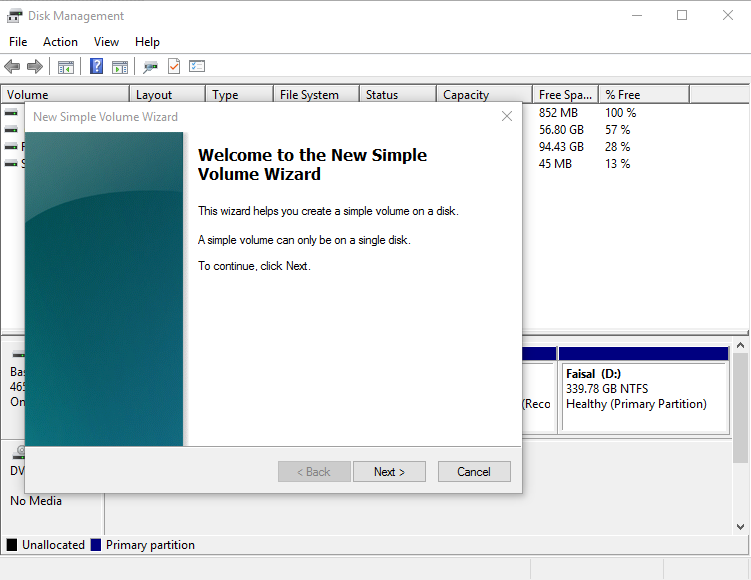Viewport: 751px width, 580px height.
Task: Sort by the File System column header
Action: tap(309, 95)
